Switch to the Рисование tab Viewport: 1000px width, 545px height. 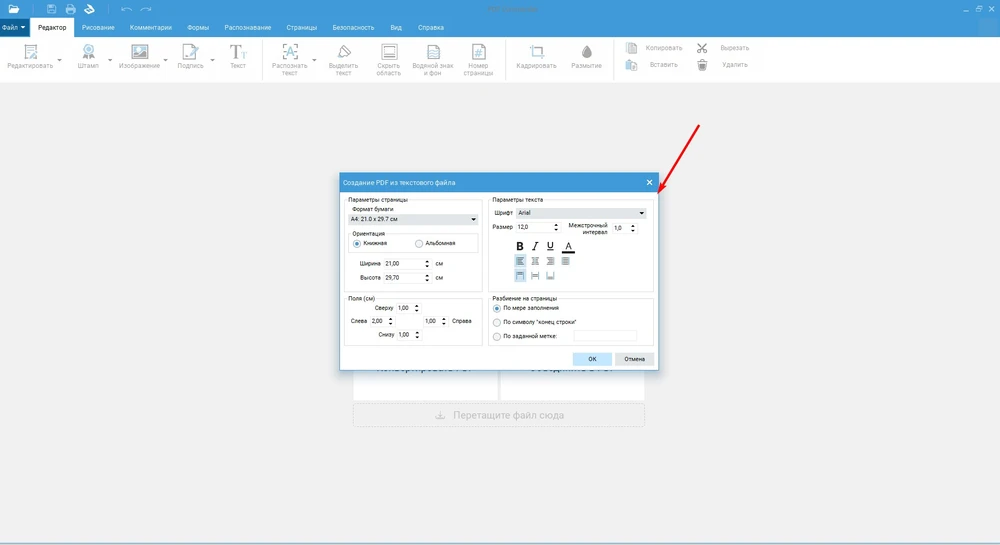pos(98,27)
